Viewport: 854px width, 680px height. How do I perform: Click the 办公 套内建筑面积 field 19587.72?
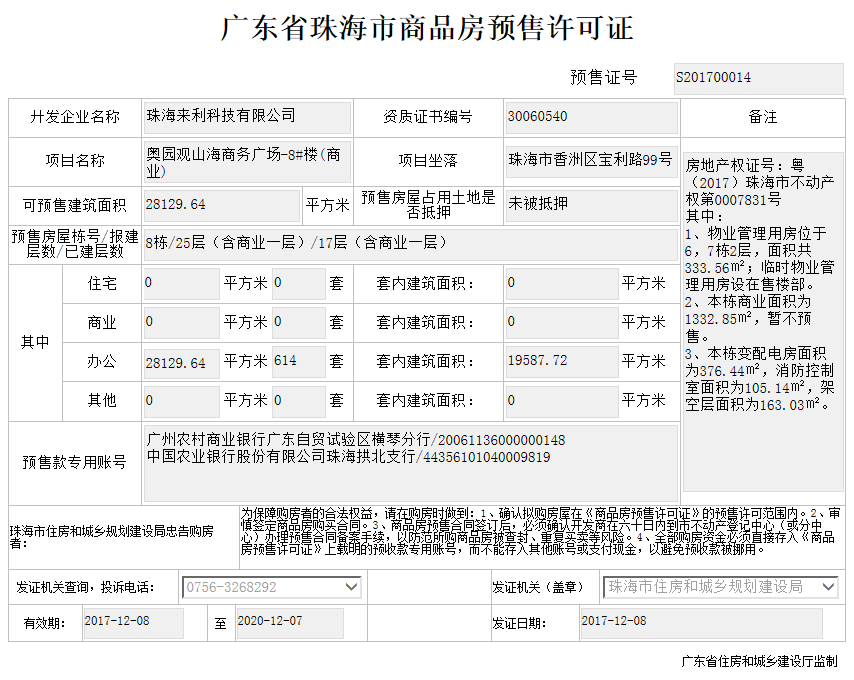point(560,362)
